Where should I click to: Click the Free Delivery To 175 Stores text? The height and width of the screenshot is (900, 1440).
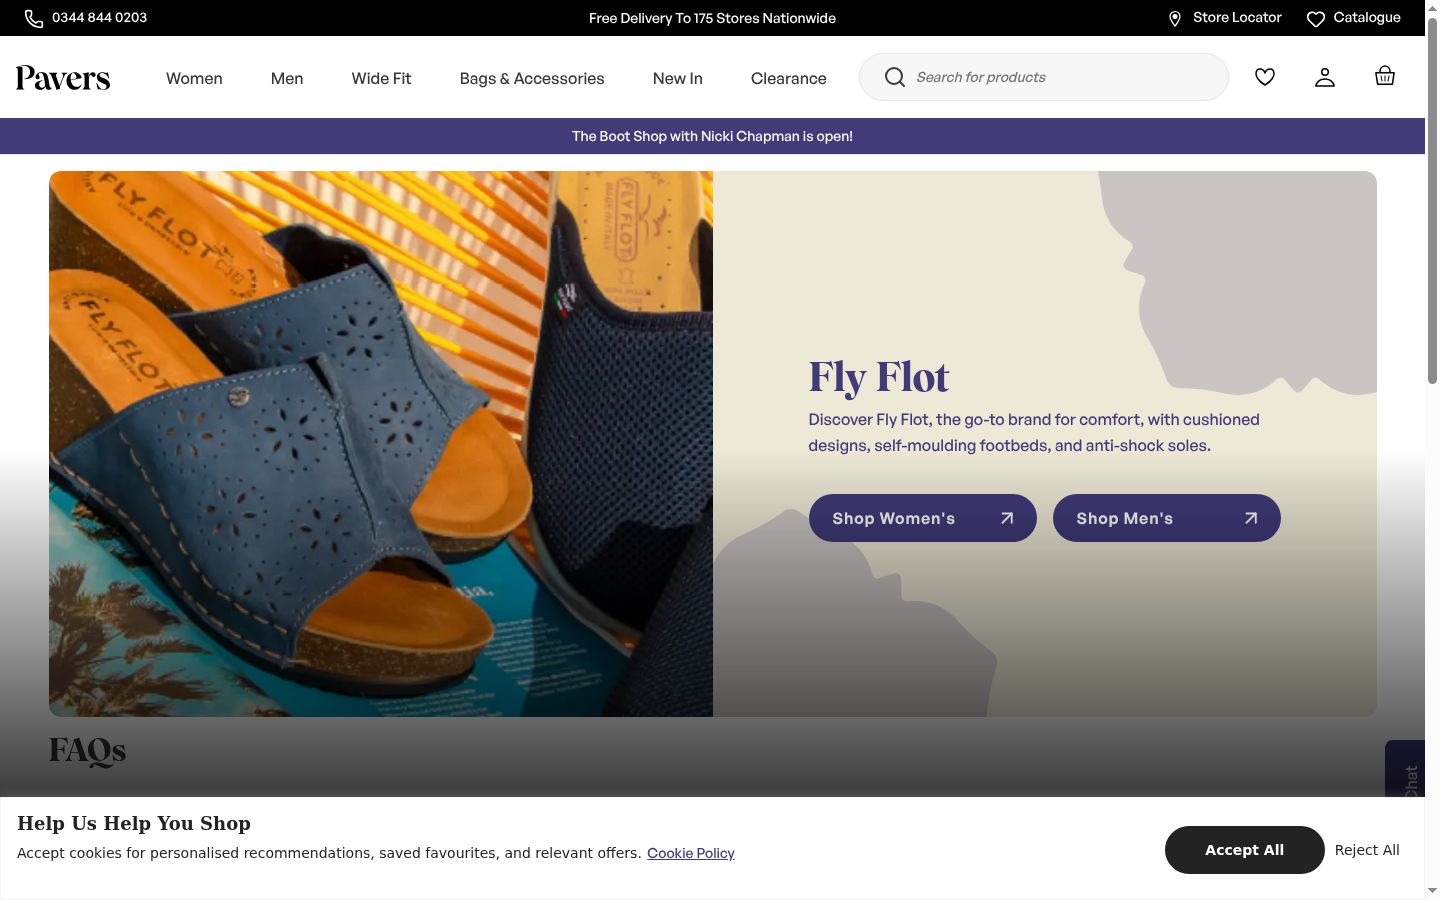pyautogui.click(x=712, y=18)
